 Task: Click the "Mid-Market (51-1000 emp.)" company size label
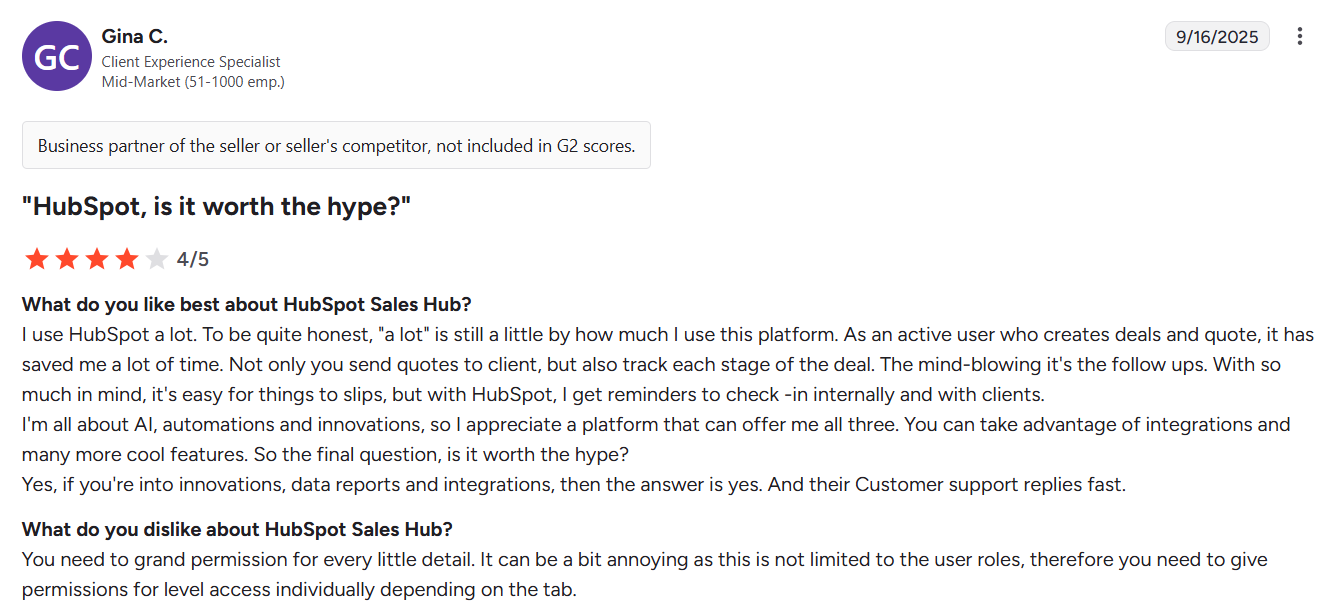point(193,82)
